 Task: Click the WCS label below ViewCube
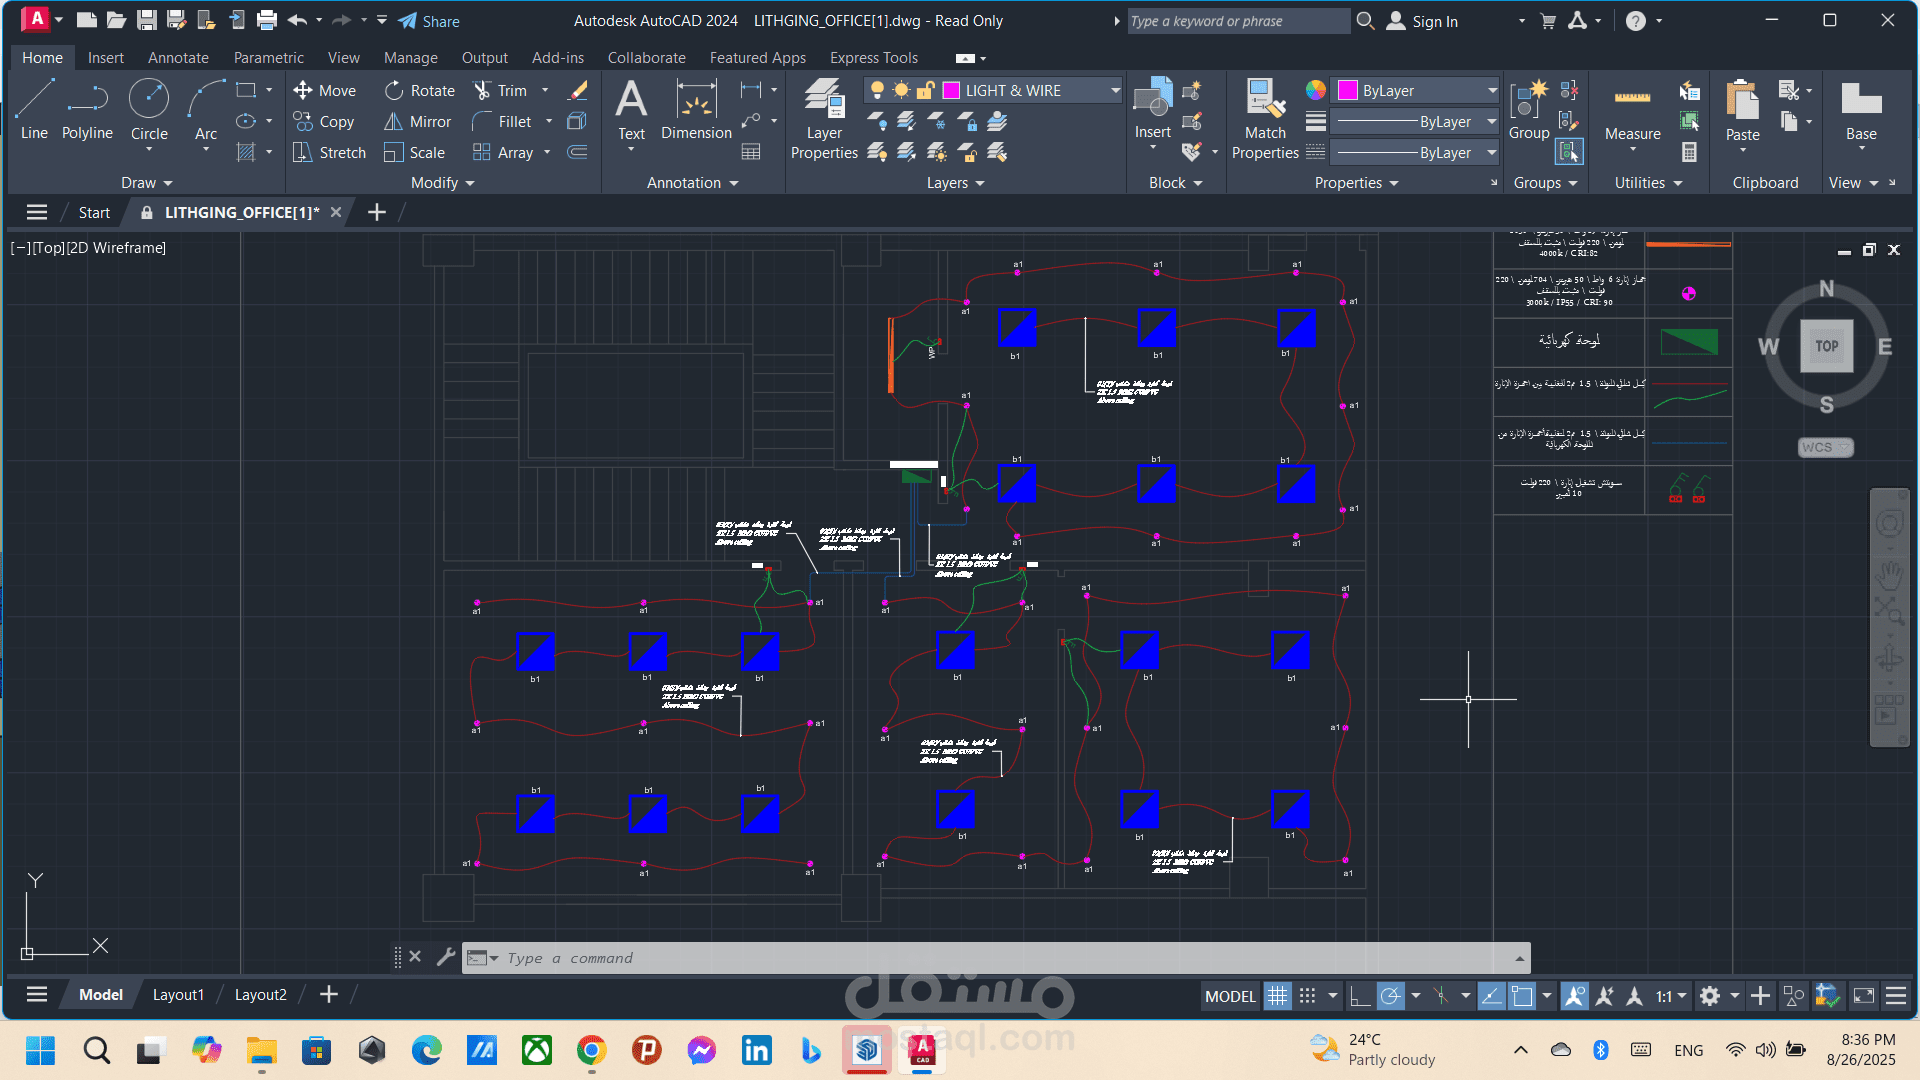coord(1825,447)
